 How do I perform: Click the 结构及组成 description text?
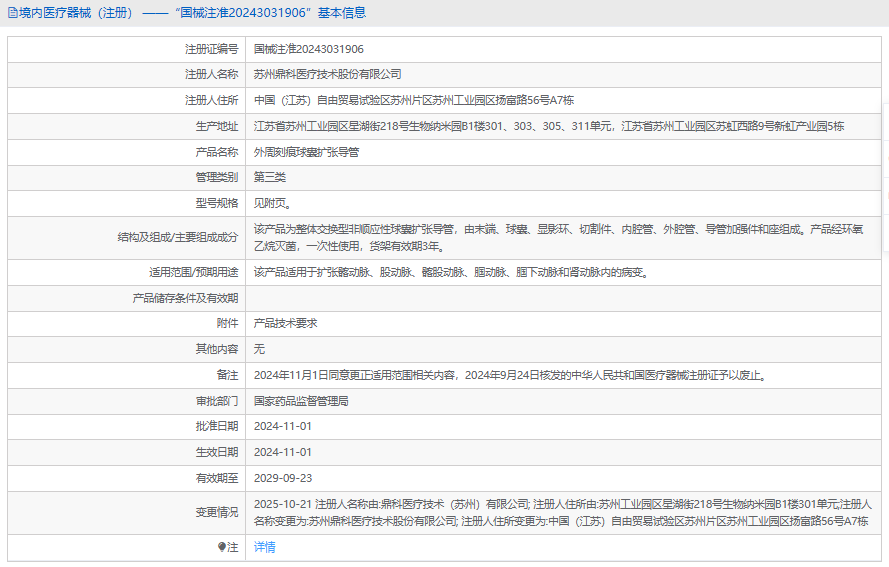pos(558,237)
